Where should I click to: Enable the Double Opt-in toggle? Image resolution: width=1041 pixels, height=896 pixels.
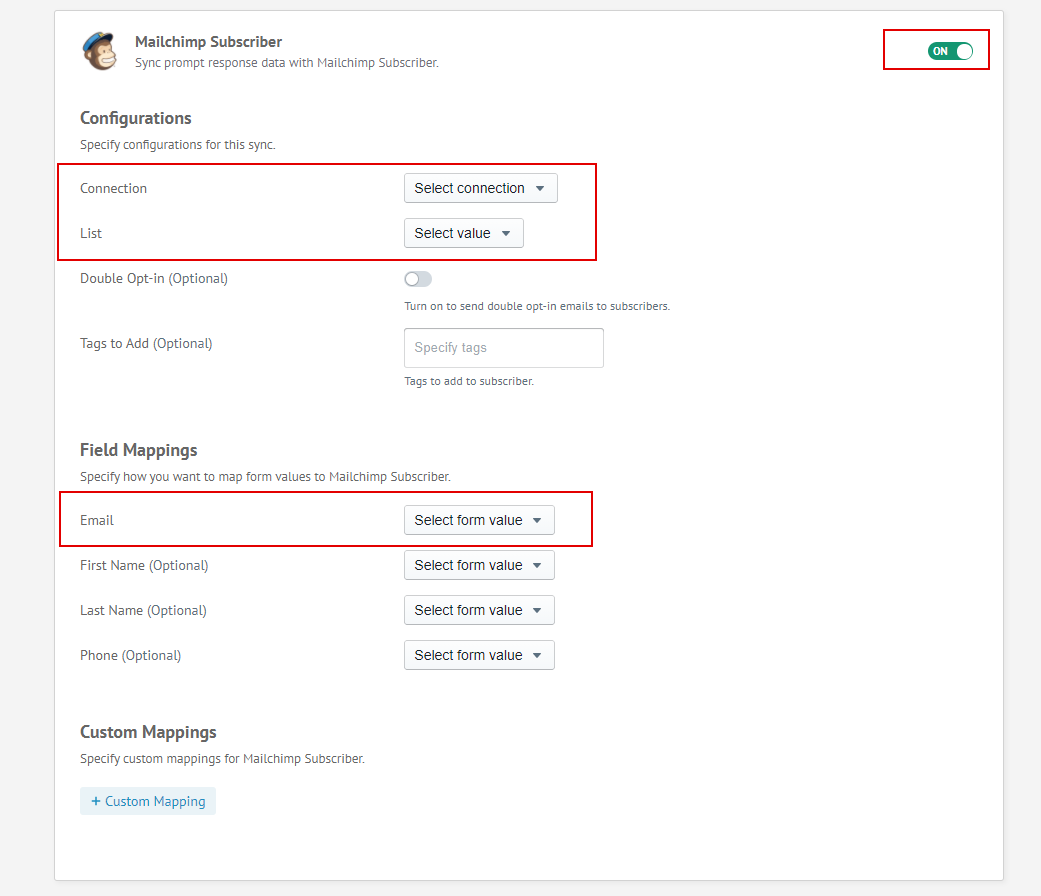tap(418, 279)
